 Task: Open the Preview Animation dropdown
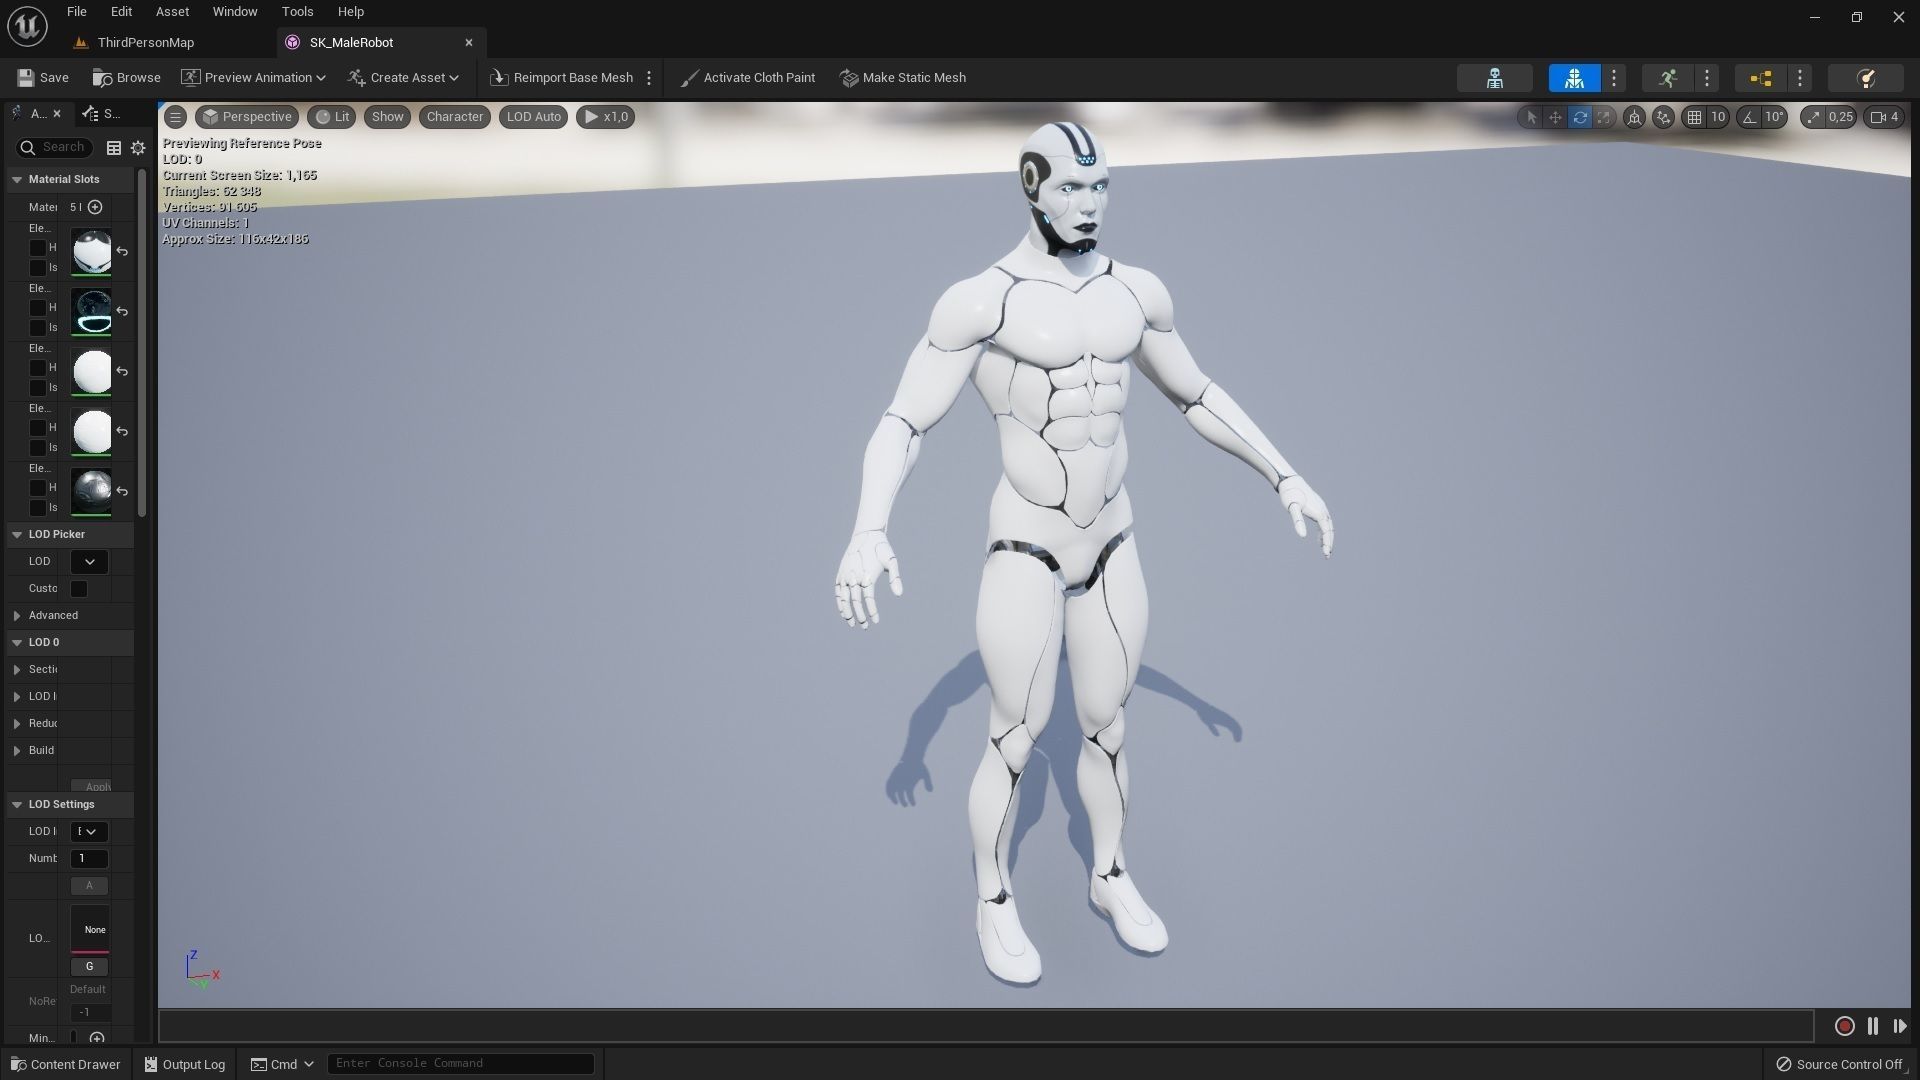click(x=254, y=78)
